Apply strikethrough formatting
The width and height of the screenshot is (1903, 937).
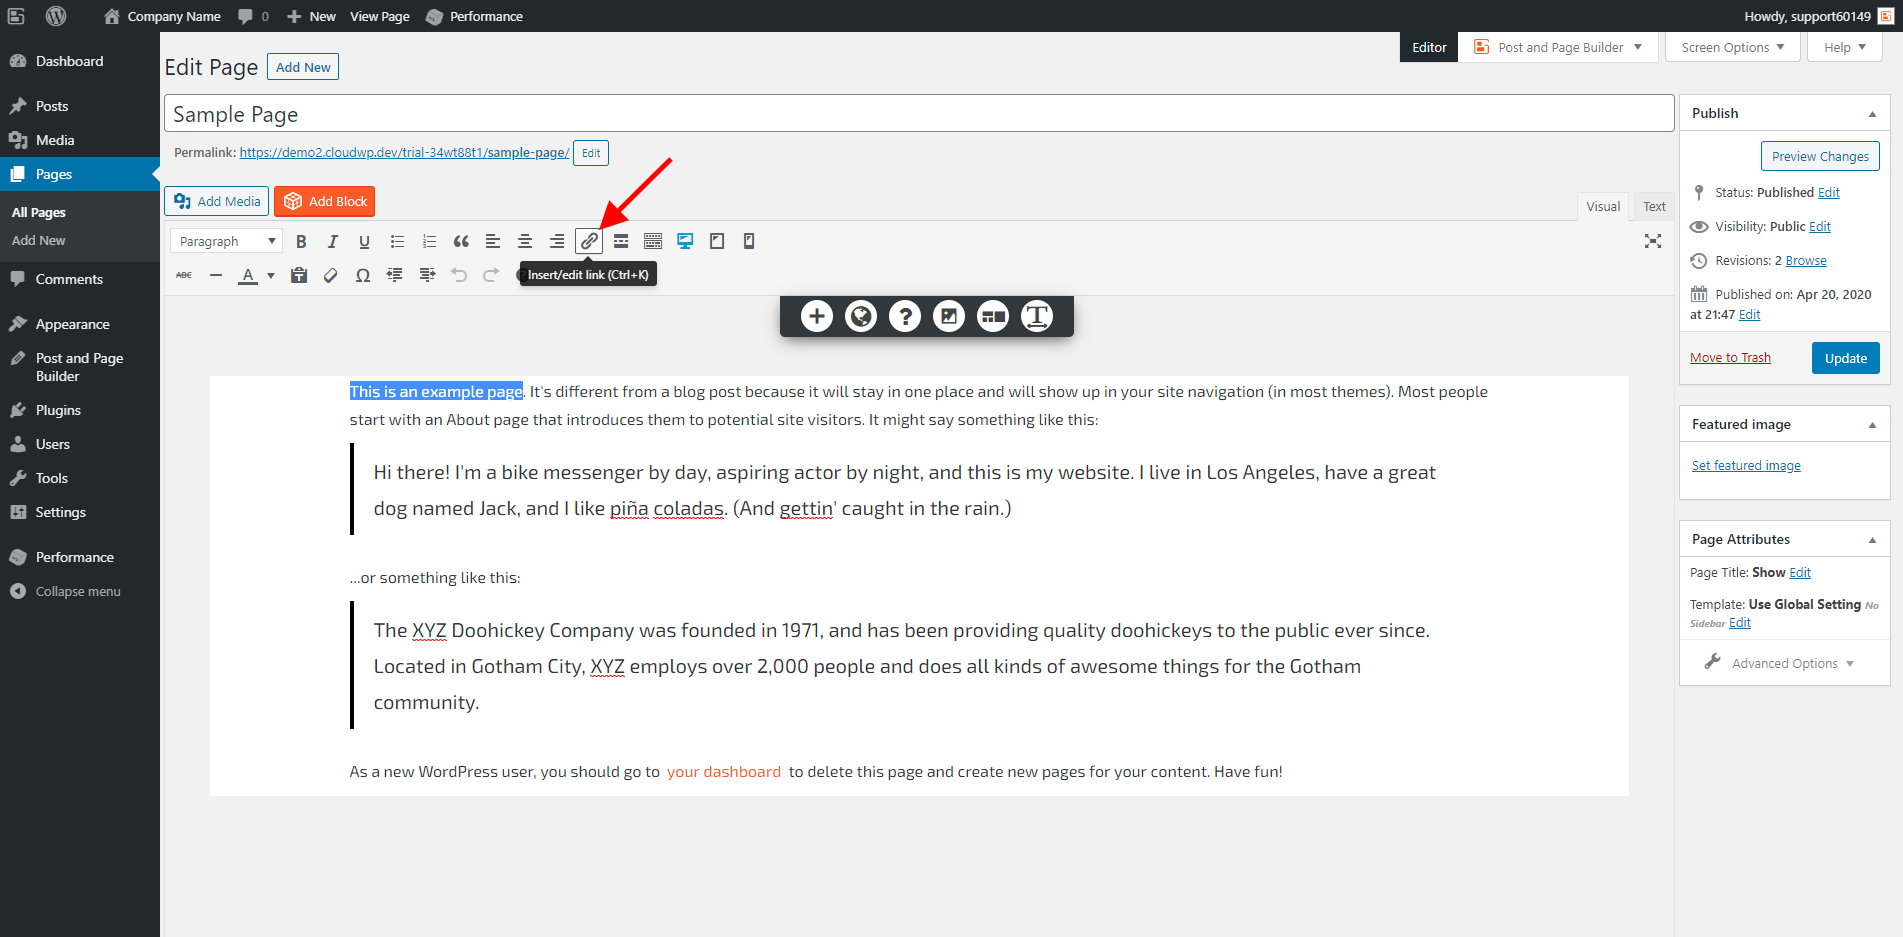tap(184, 274)
